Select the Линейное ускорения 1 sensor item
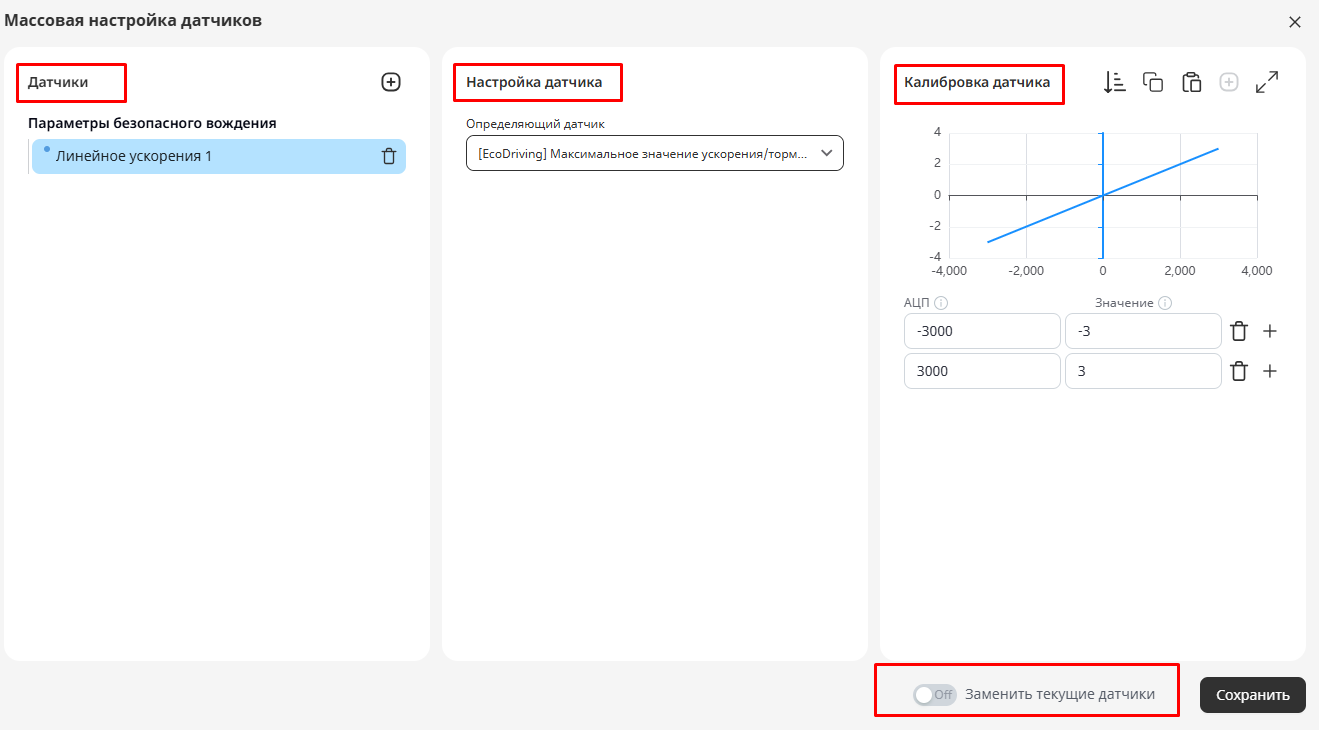Screen dimensions: 1319x730 click(219, 156)
